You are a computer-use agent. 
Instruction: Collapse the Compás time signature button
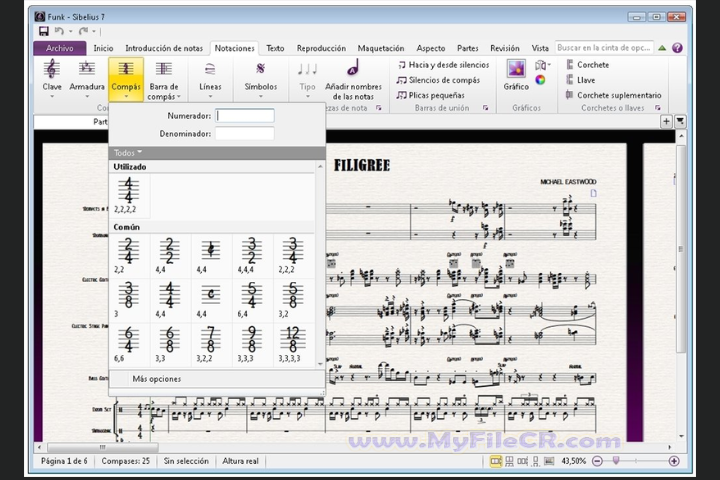(126, 79)
